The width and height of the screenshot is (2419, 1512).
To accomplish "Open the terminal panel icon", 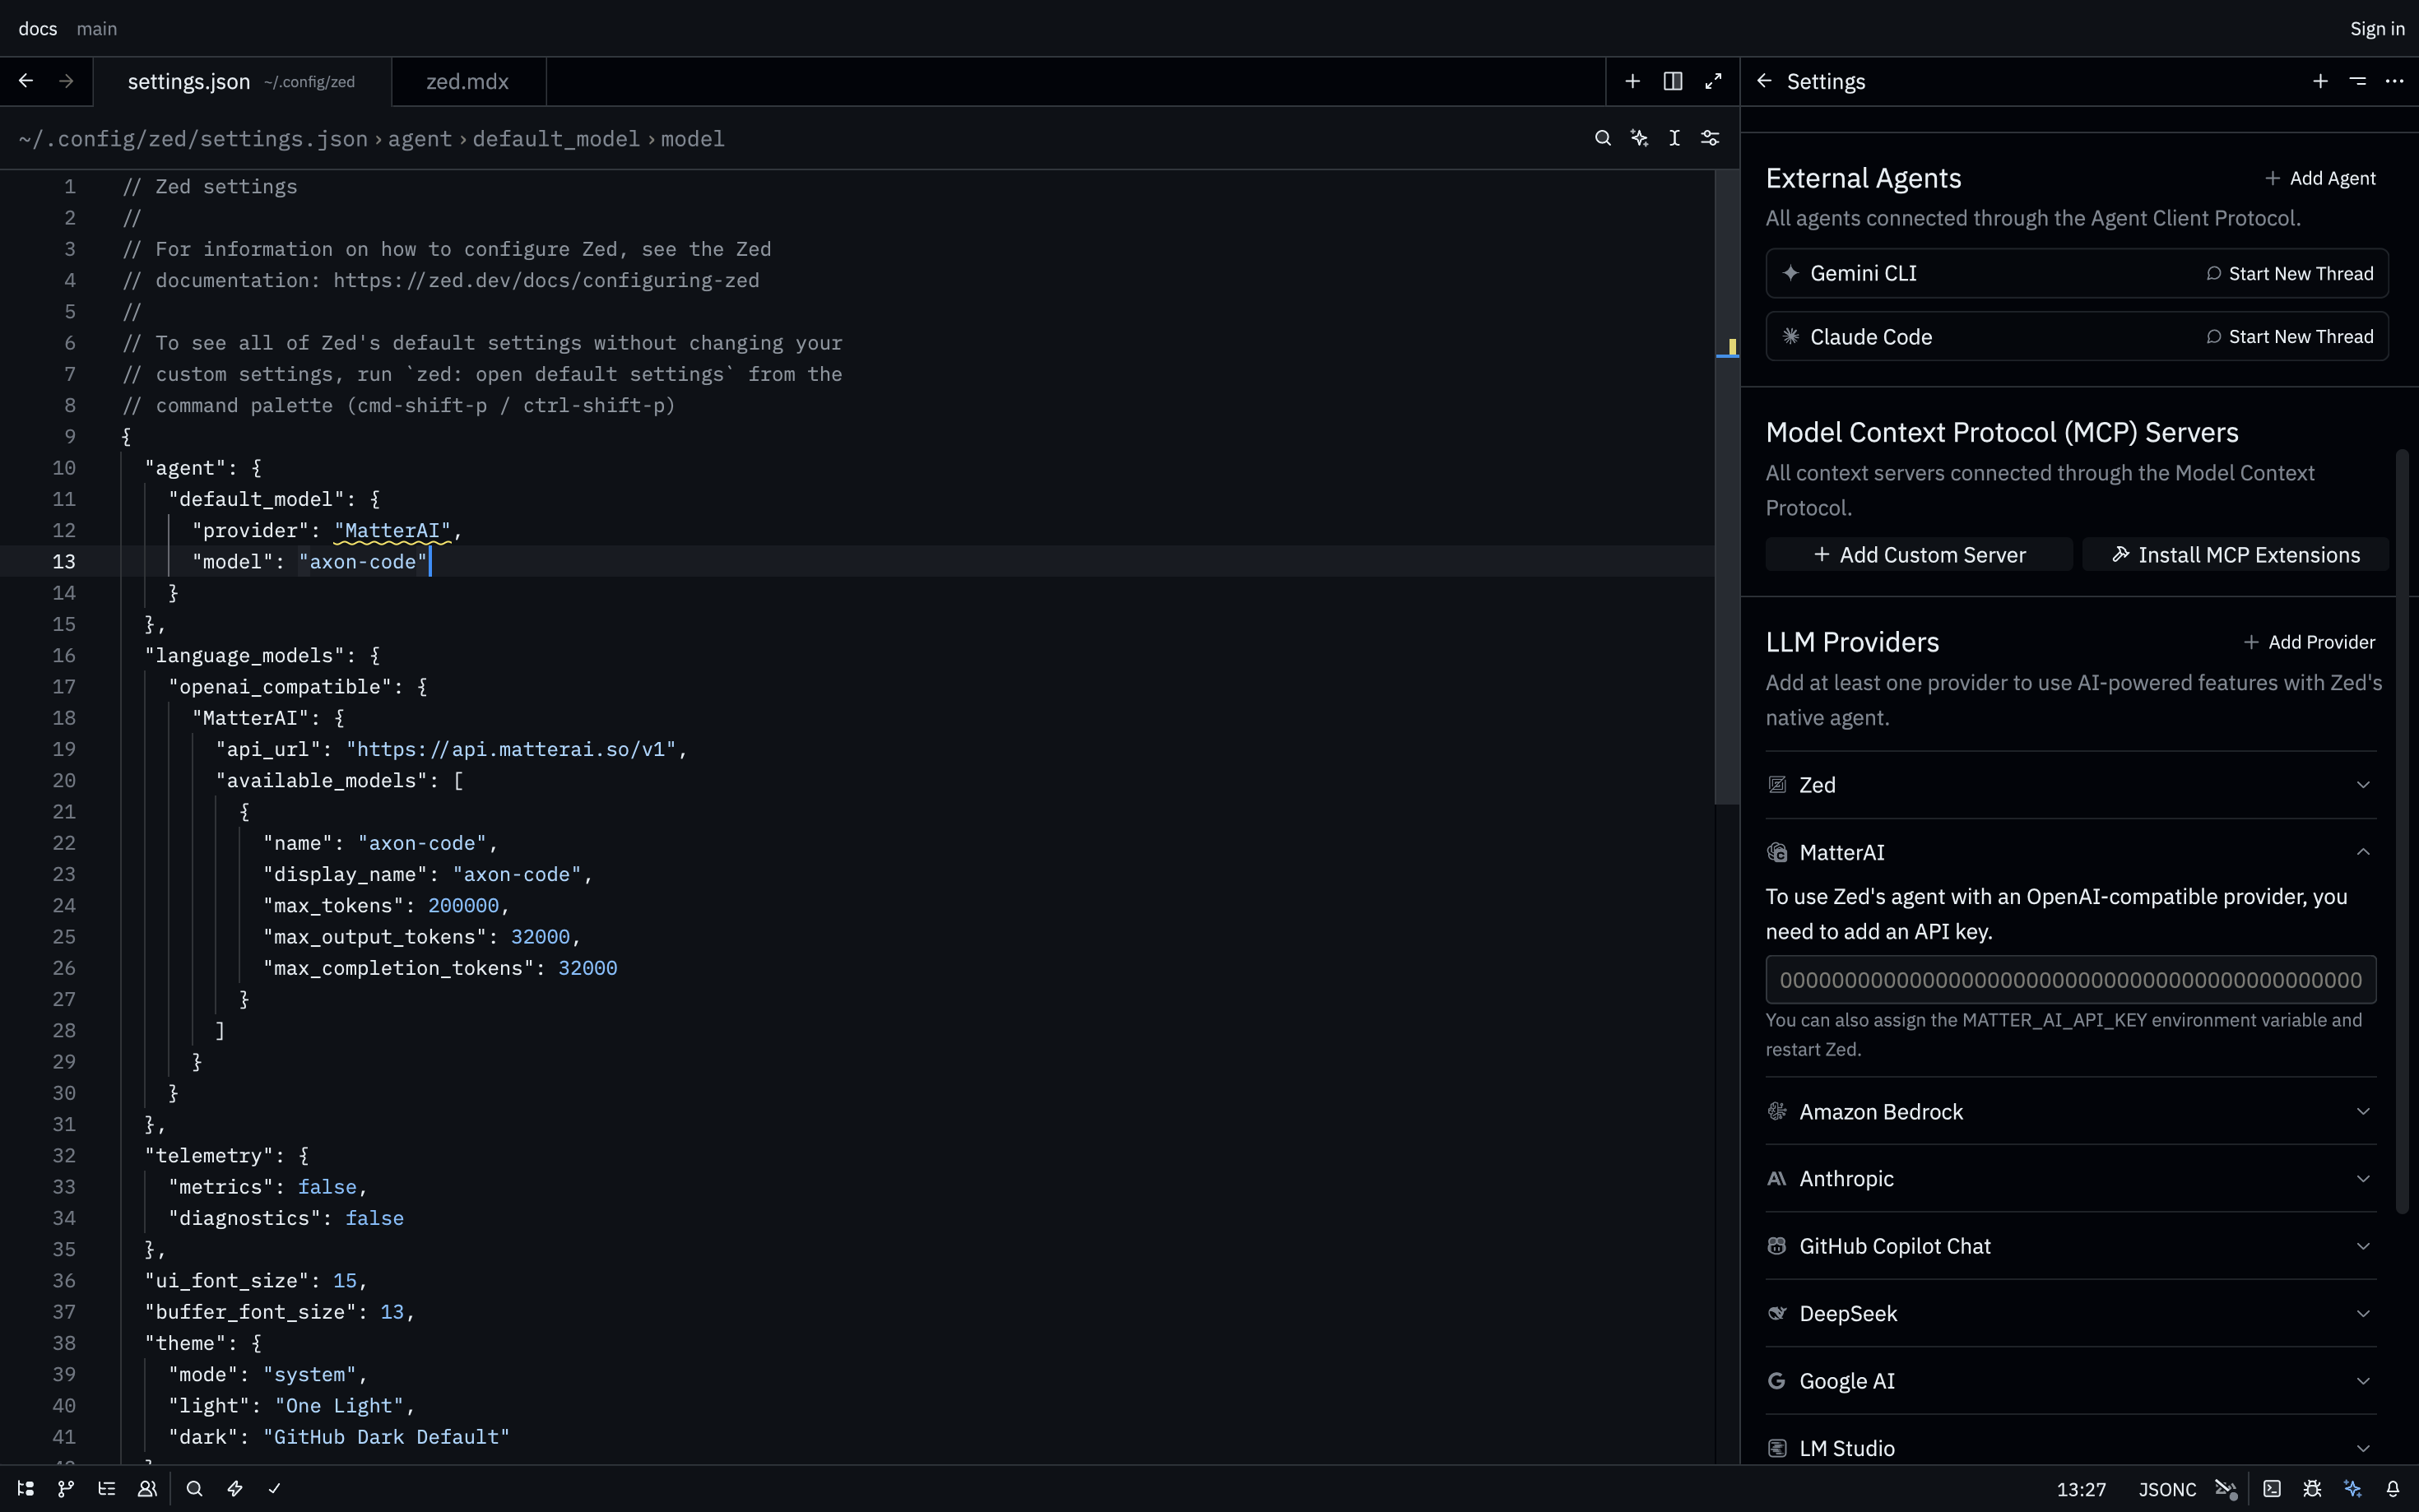I will (2272, 1488).
